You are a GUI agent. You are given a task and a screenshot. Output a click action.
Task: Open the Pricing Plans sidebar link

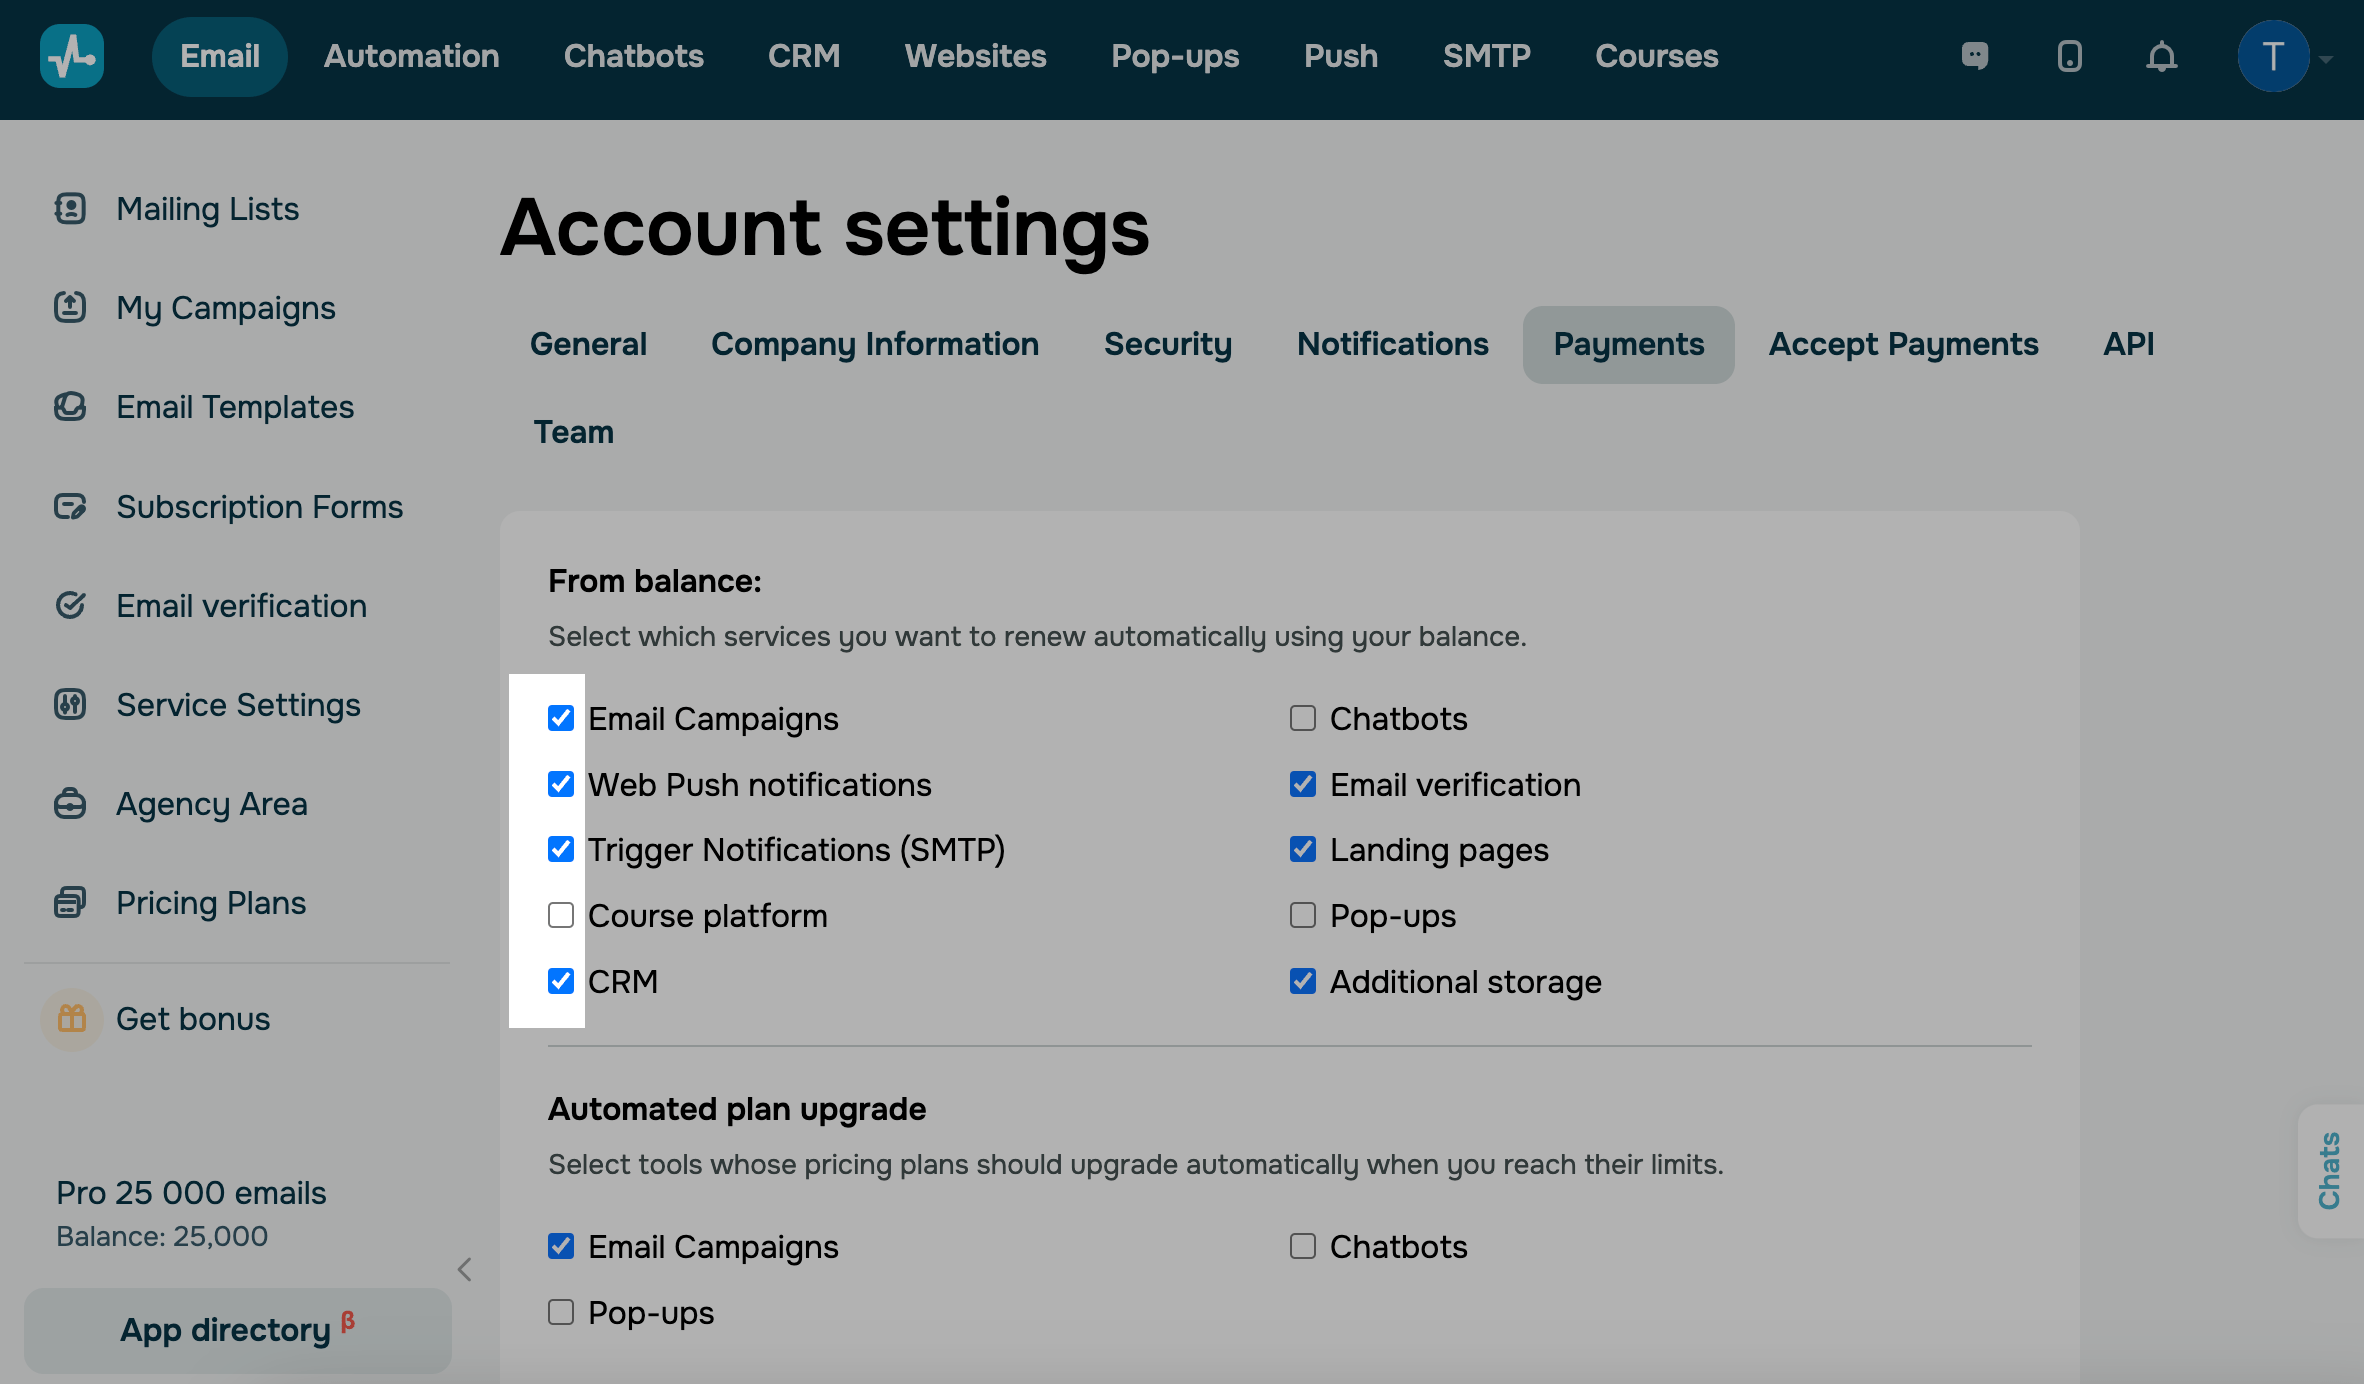pyautogui.click(x=210, y=903)
